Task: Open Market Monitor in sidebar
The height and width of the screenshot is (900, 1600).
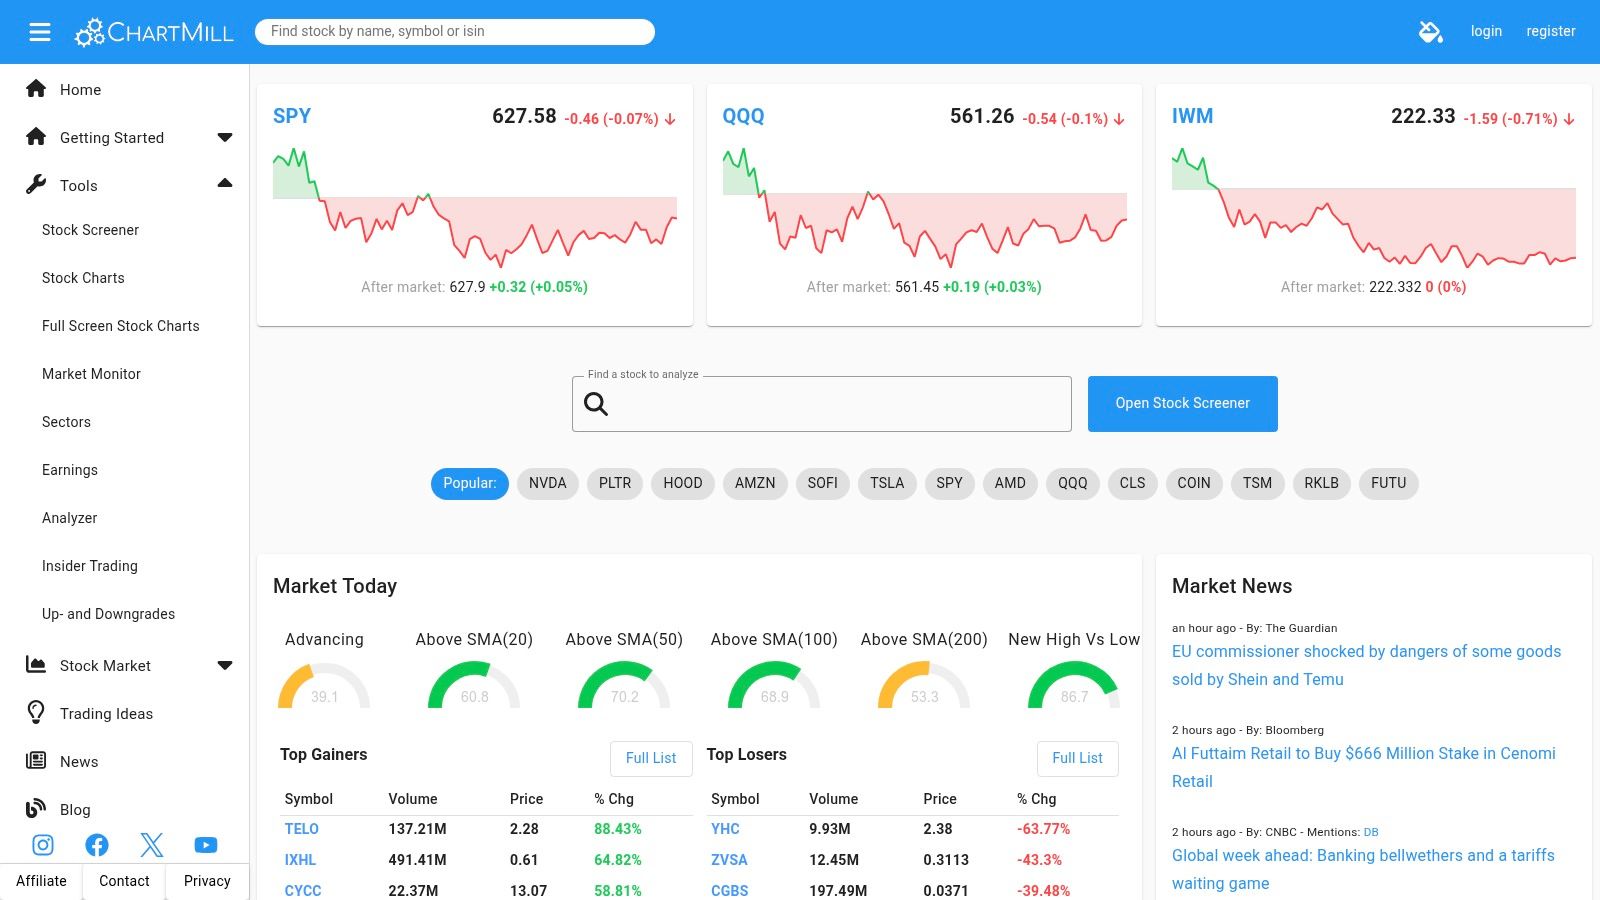Action: (x=91, y=374)
